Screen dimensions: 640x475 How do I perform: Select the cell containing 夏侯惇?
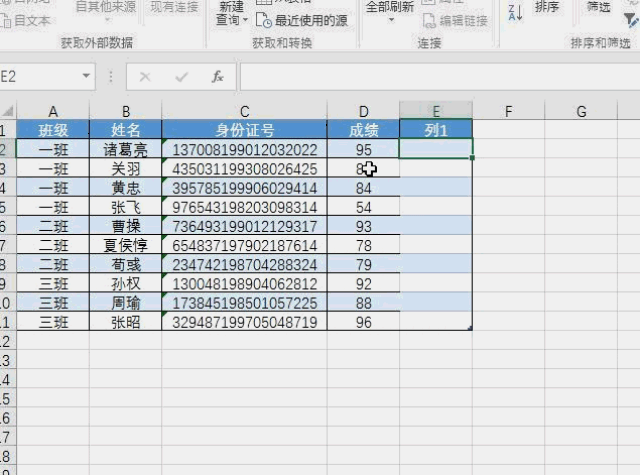tap(126, 245)
